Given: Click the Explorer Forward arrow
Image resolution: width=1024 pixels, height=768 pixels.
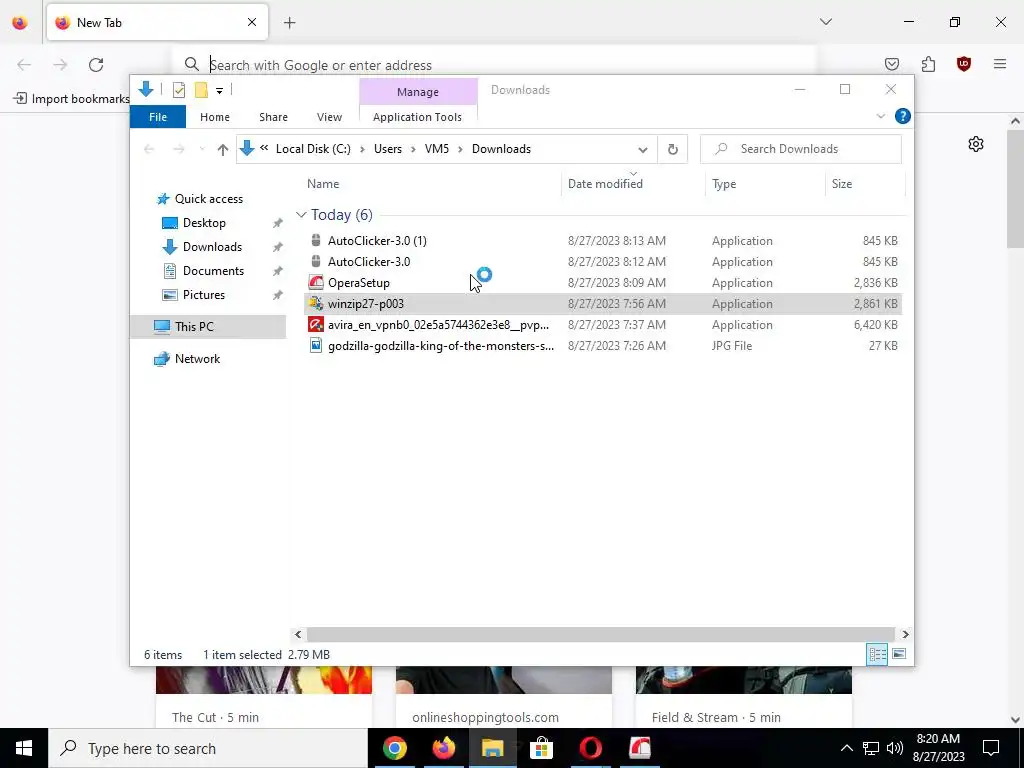Looking at the screenshot, I should point(178,150).
